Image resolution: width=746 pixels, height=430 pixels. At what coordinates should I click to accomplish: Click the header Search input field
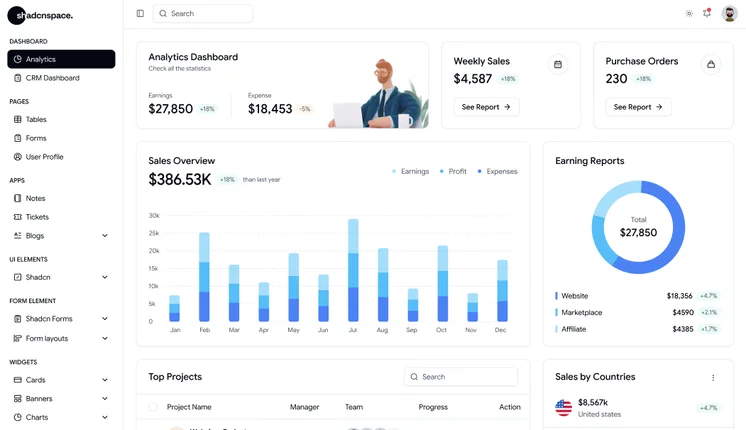[x=203, y=13]
